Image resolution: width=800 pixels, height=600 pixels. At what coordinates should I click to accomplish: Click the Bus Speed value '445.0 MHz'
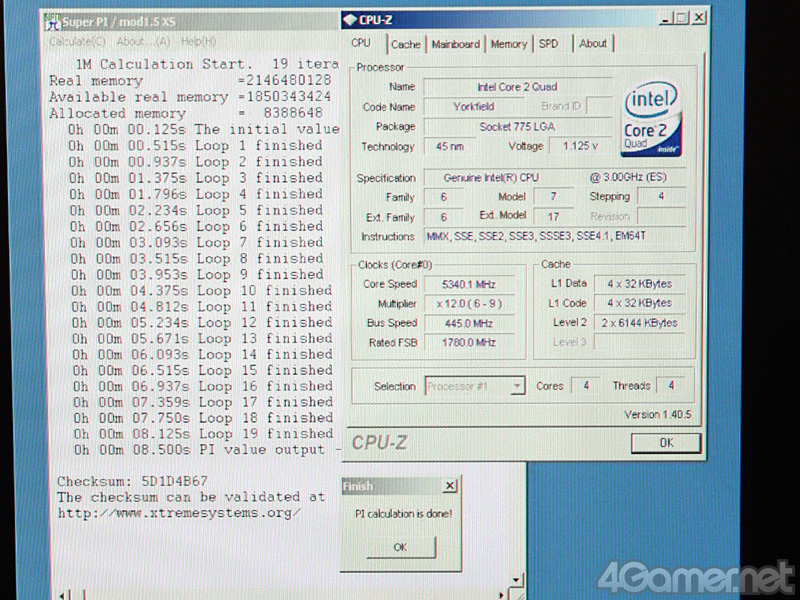469,323
